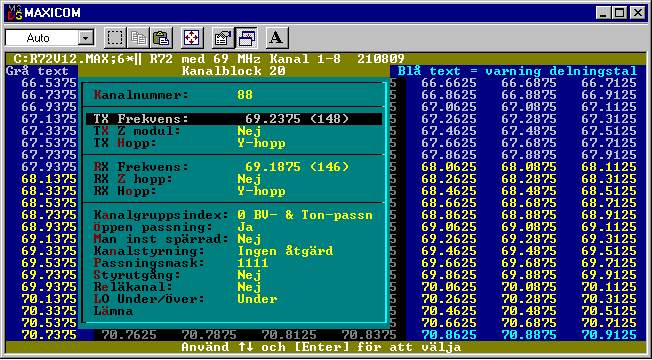Toggle Full screen mode icon
This screenshot has width=652, height=360.
[192, 38]
